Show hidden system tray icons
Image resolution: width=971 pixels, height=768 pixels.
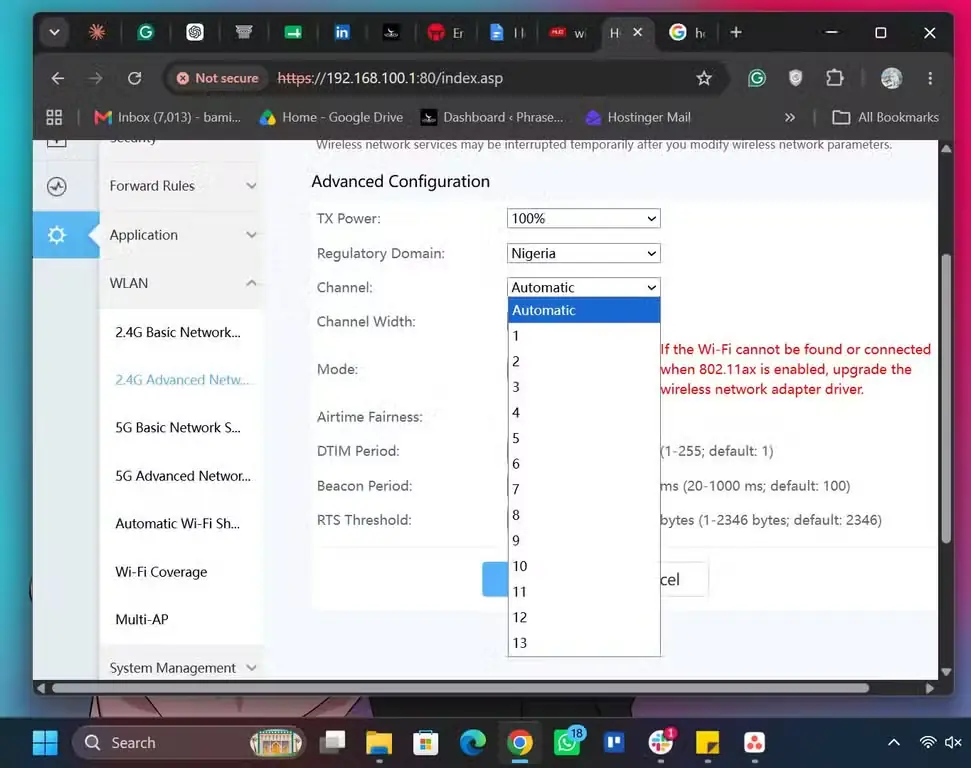894,742
